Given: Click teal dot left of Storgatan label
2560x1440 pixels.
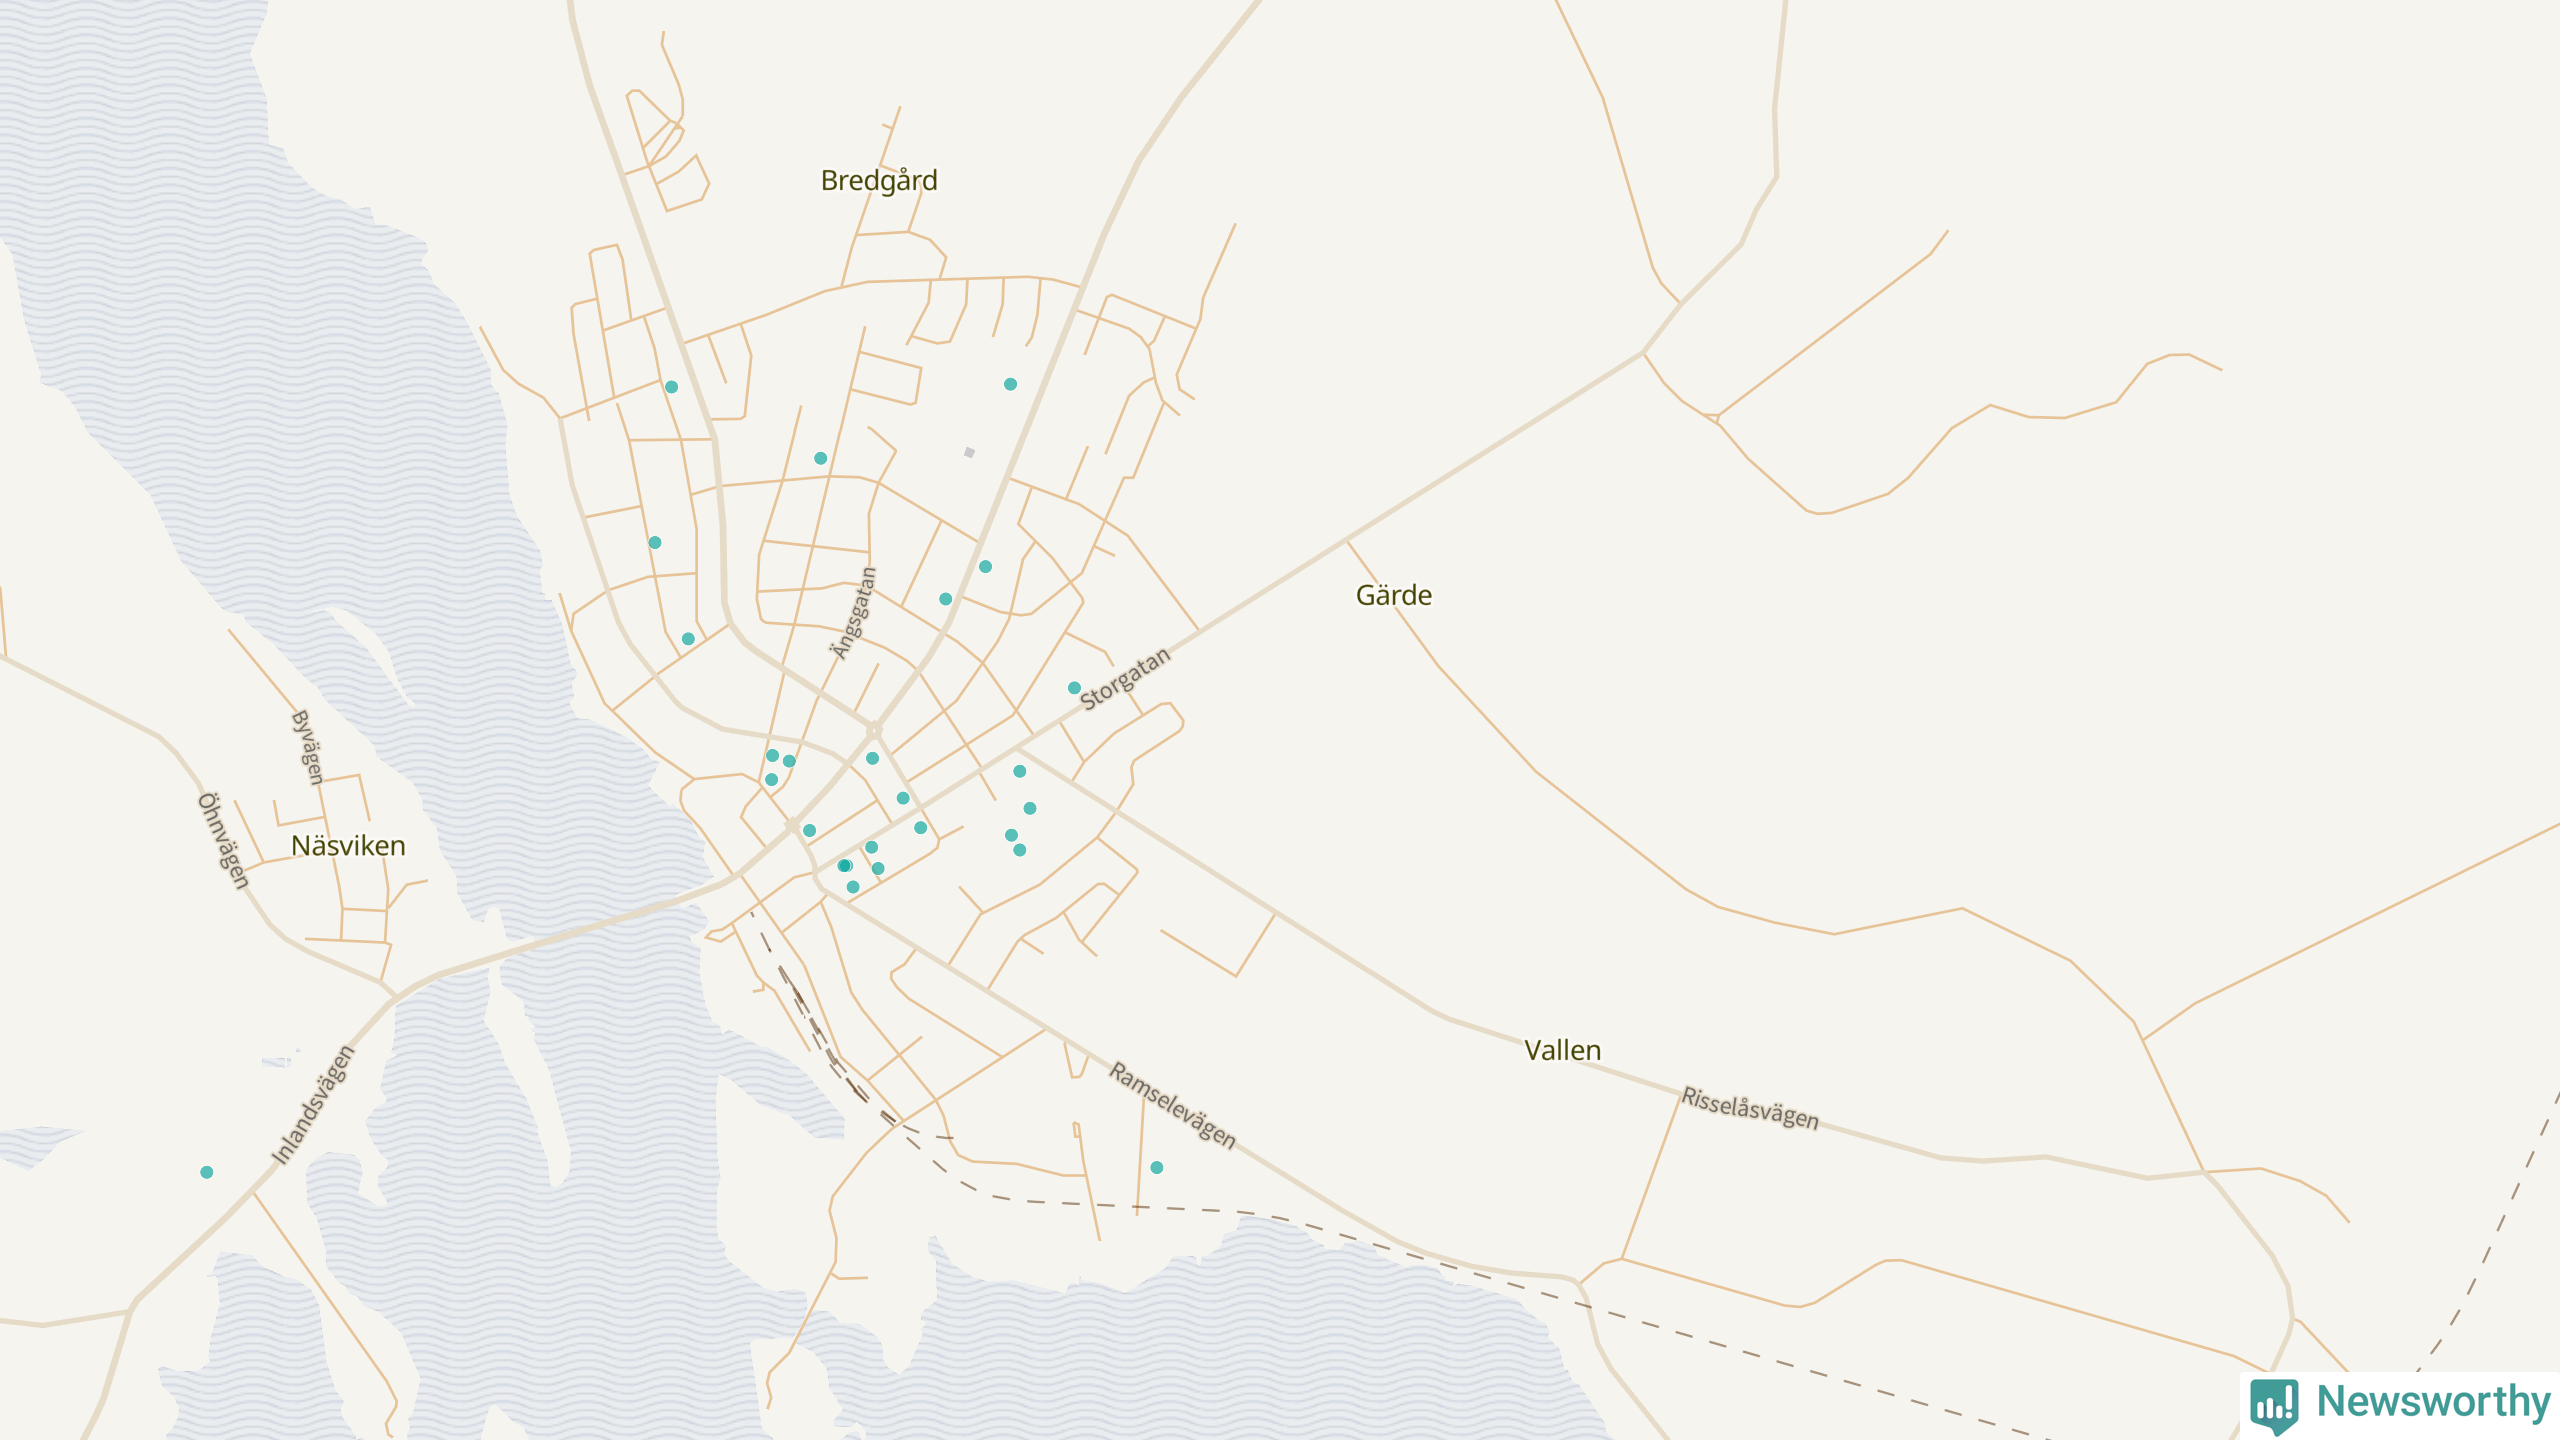Looking at the screenshot, I should click(x=1074, y=688).
